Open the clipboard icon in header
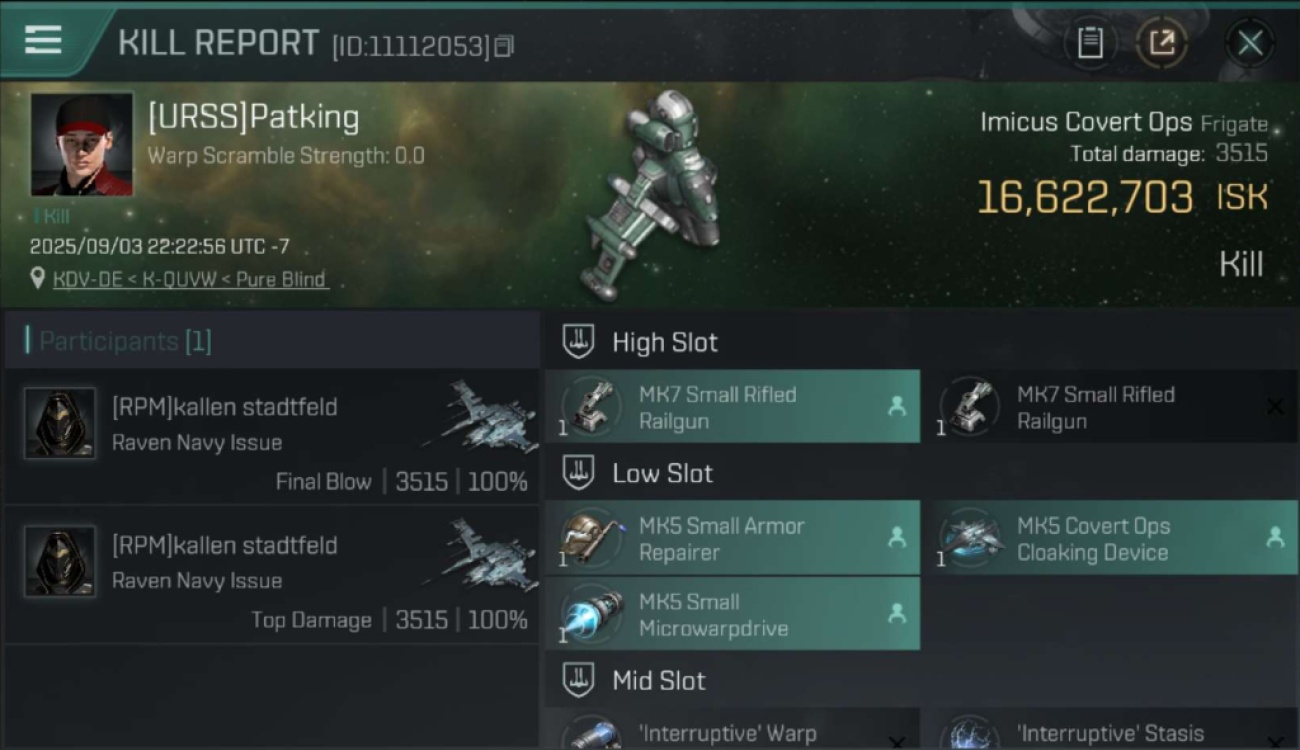 (x=1090, y=43)
